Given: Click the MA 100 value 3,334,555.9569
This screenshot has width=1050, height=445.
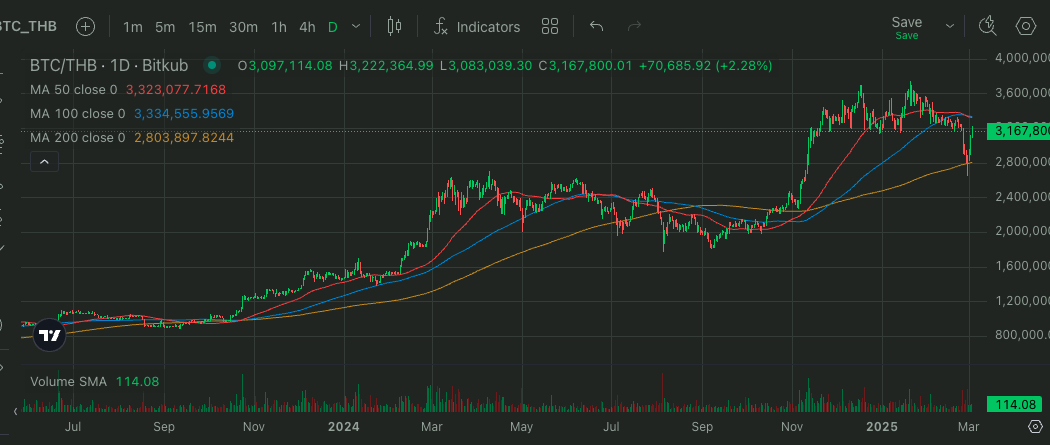Looking at the screenshot, I should click(184, 114).
